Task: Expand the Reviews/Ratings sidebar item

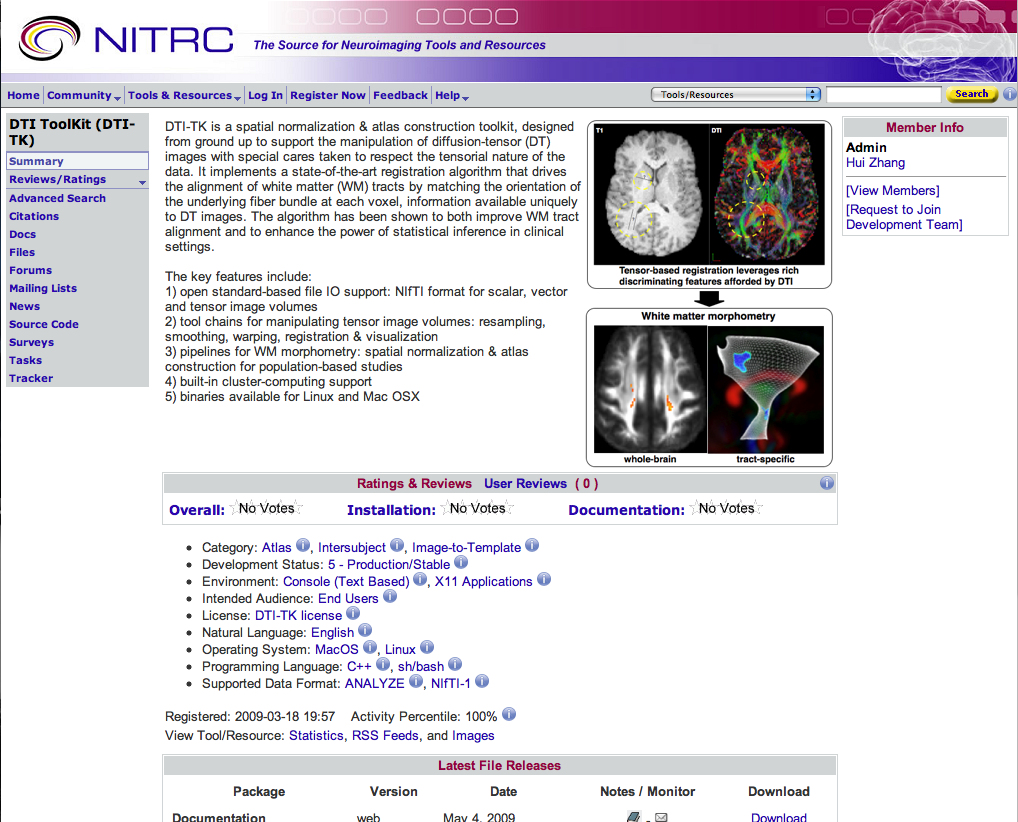Action: click(142, 182)
